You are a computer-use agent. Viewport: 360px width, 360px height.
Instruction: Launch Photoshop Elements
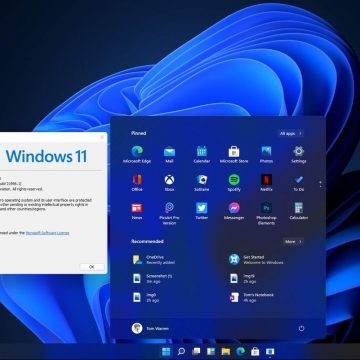[266, 214]
